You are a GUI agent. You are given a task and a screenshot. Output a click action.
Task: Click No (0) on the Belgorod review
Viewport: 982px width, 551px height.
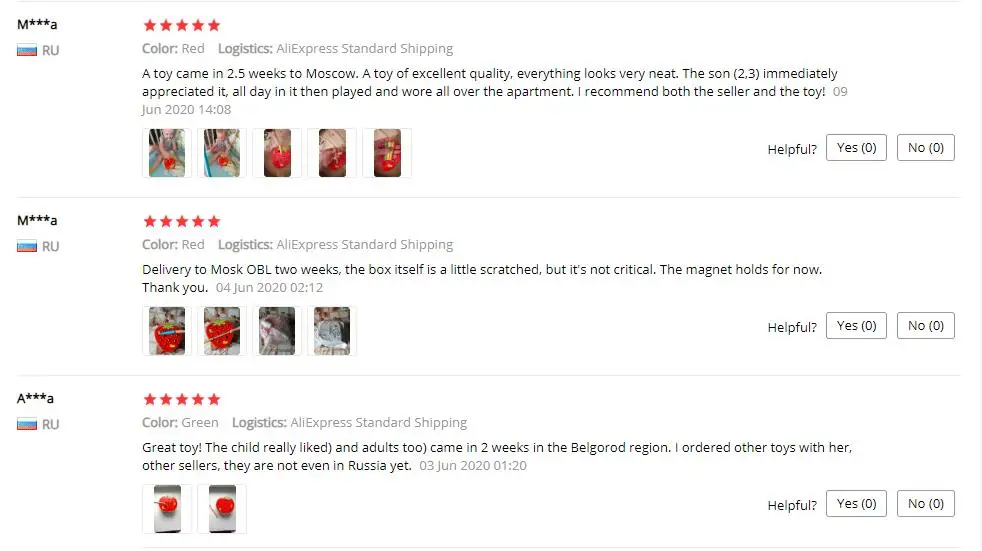[x=926, y=503]
